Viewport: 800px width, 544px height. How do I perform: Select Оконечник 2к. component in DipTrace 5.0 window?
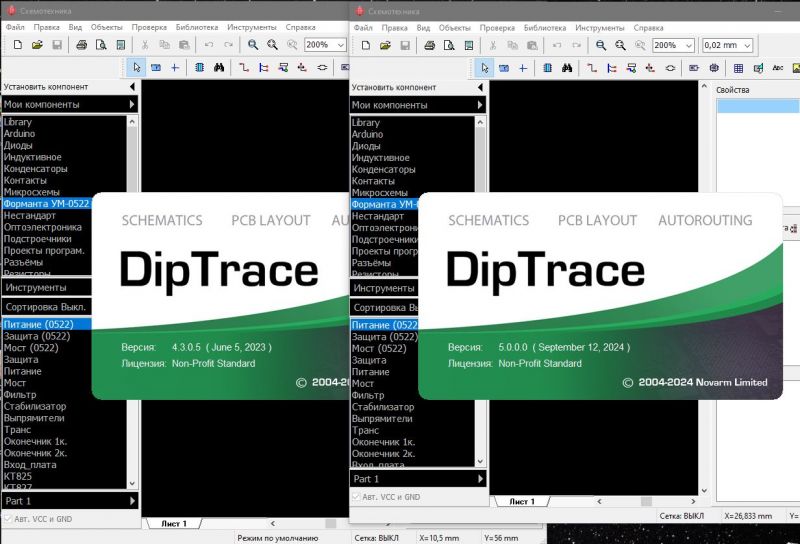pyautogui.click(x=383, y=453)
